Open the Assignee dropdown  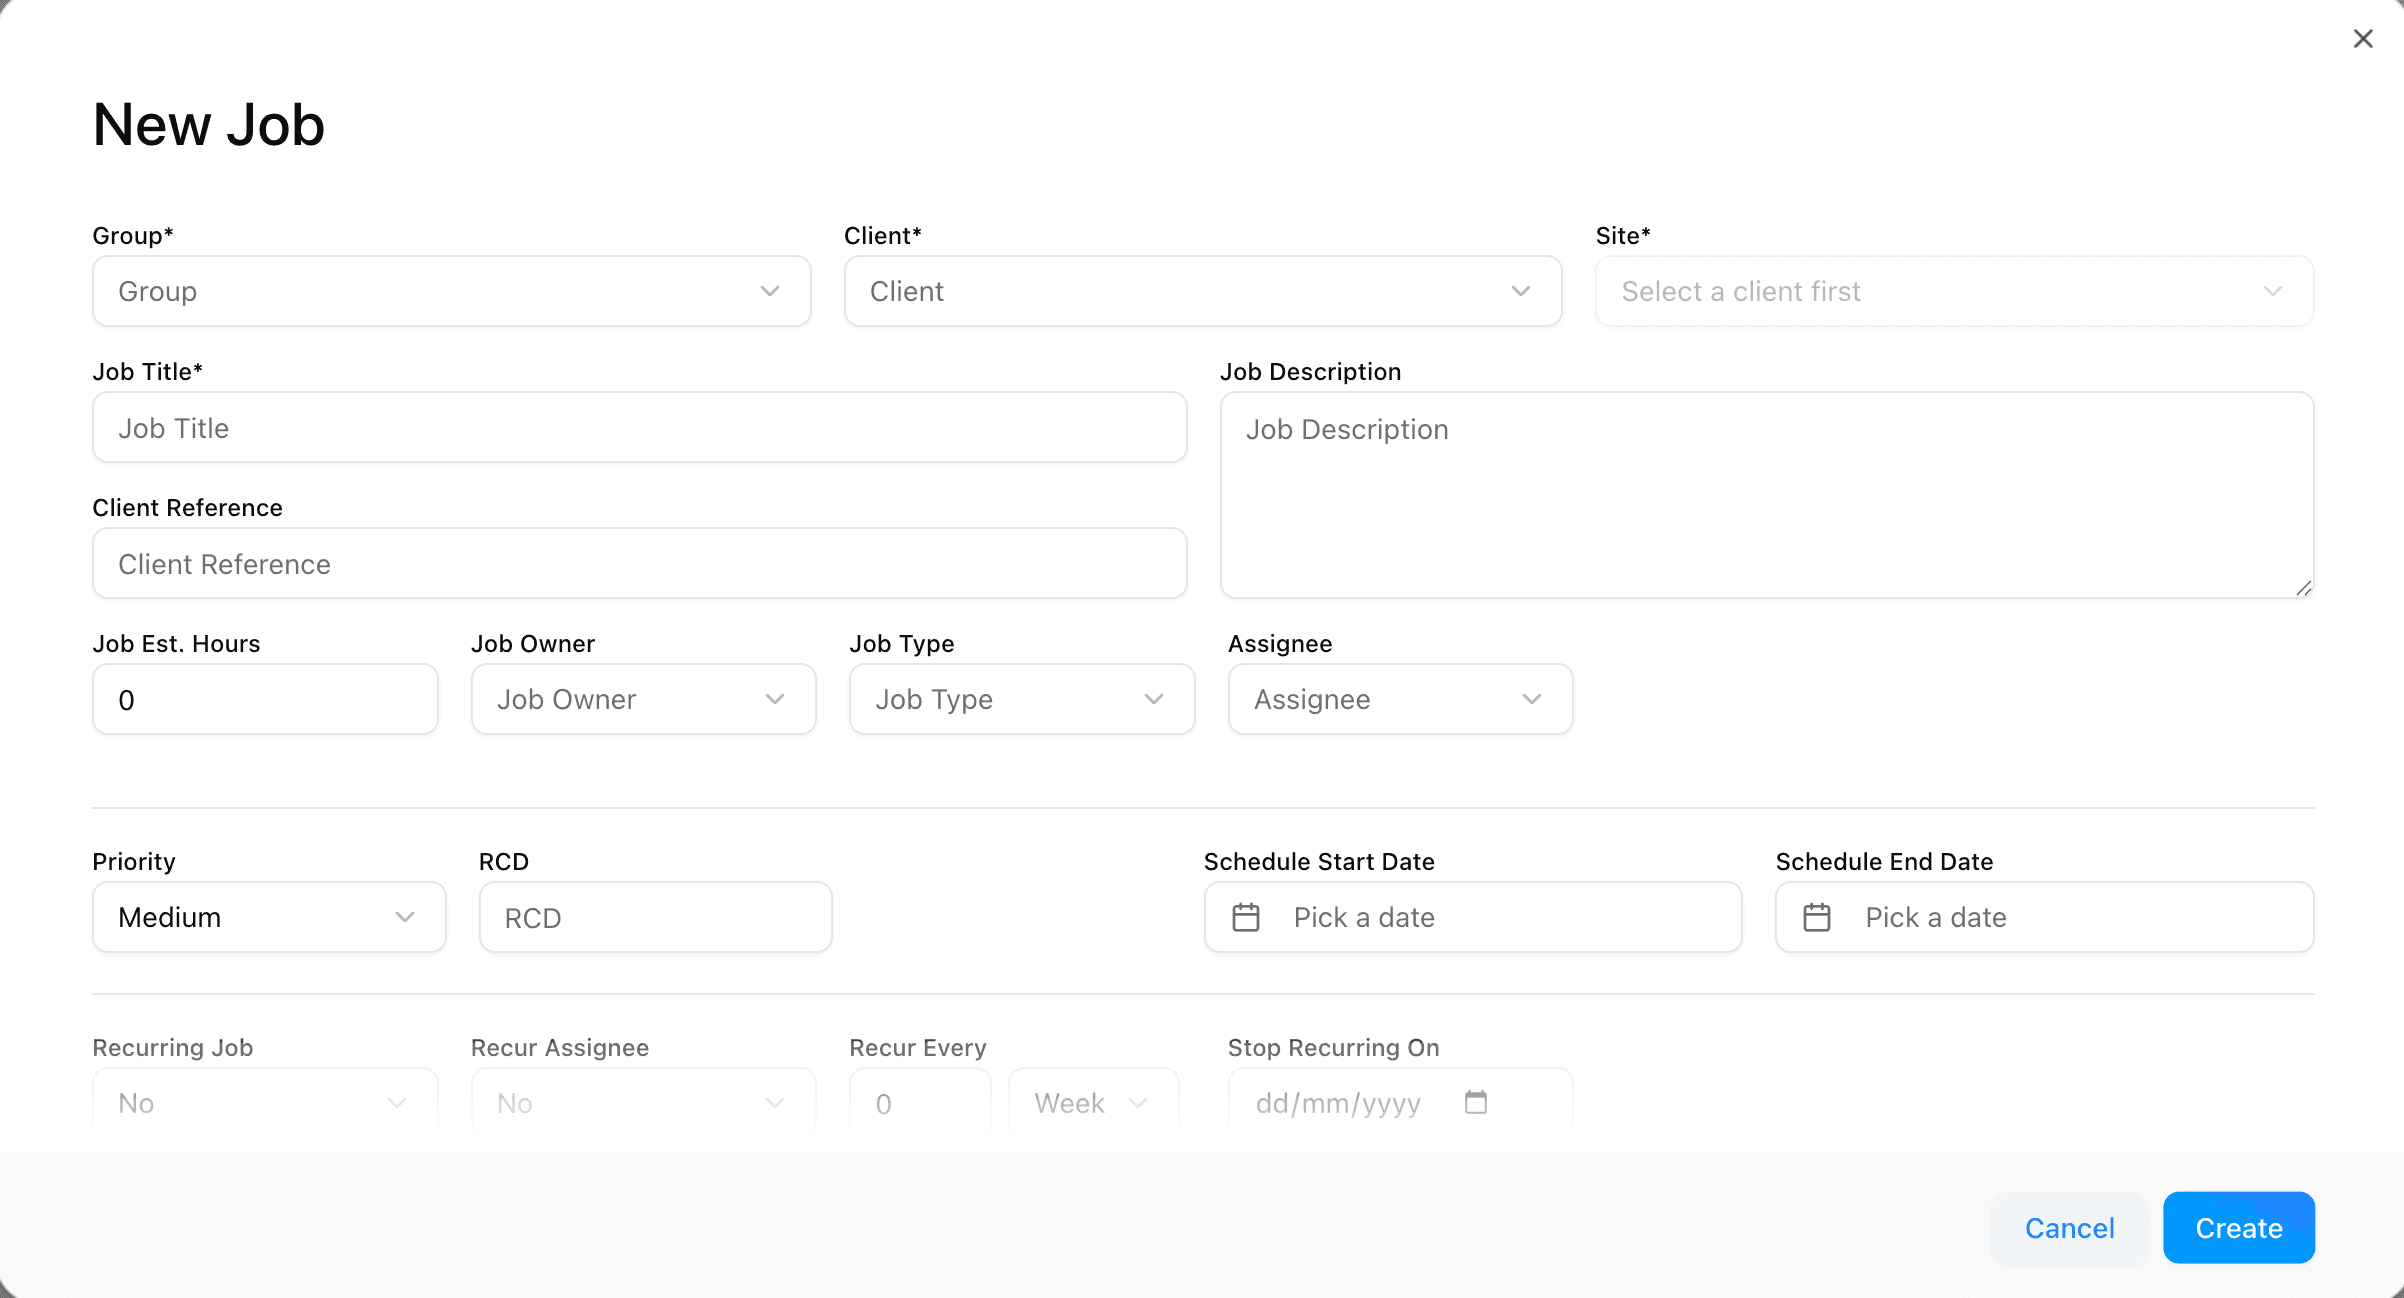click(1399, 699)
